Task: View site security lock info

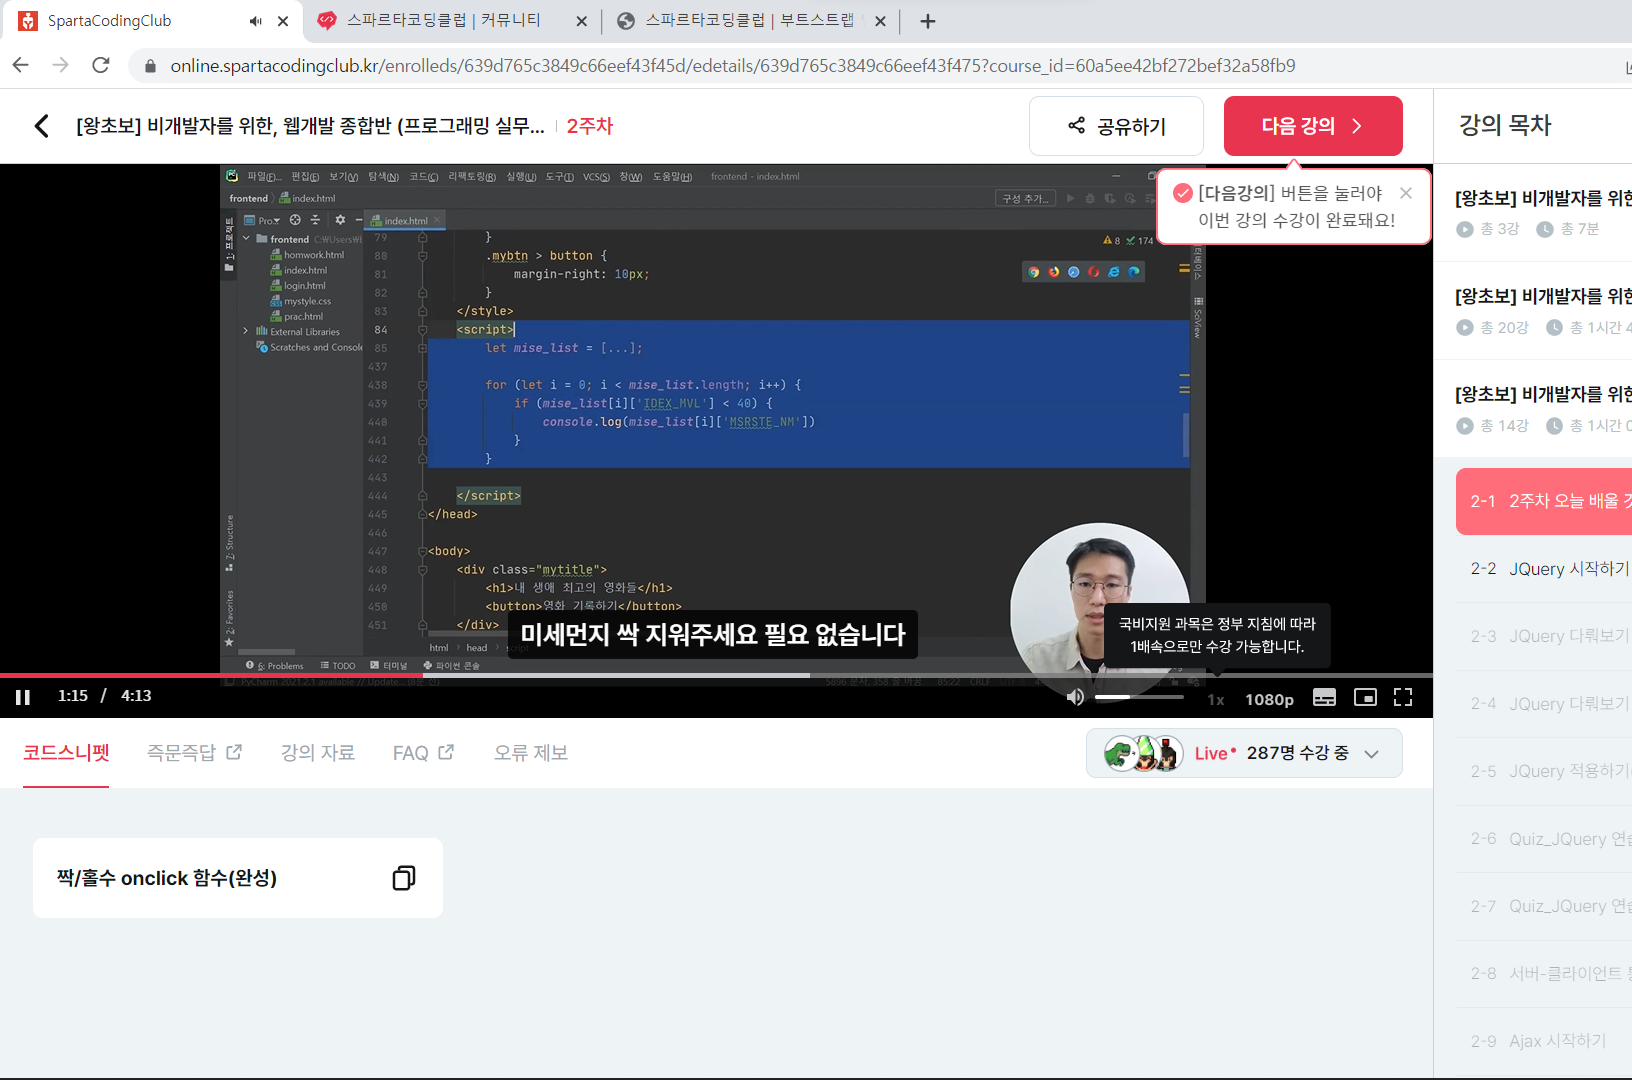Action: pyautogui.click(x=151, y=66)
